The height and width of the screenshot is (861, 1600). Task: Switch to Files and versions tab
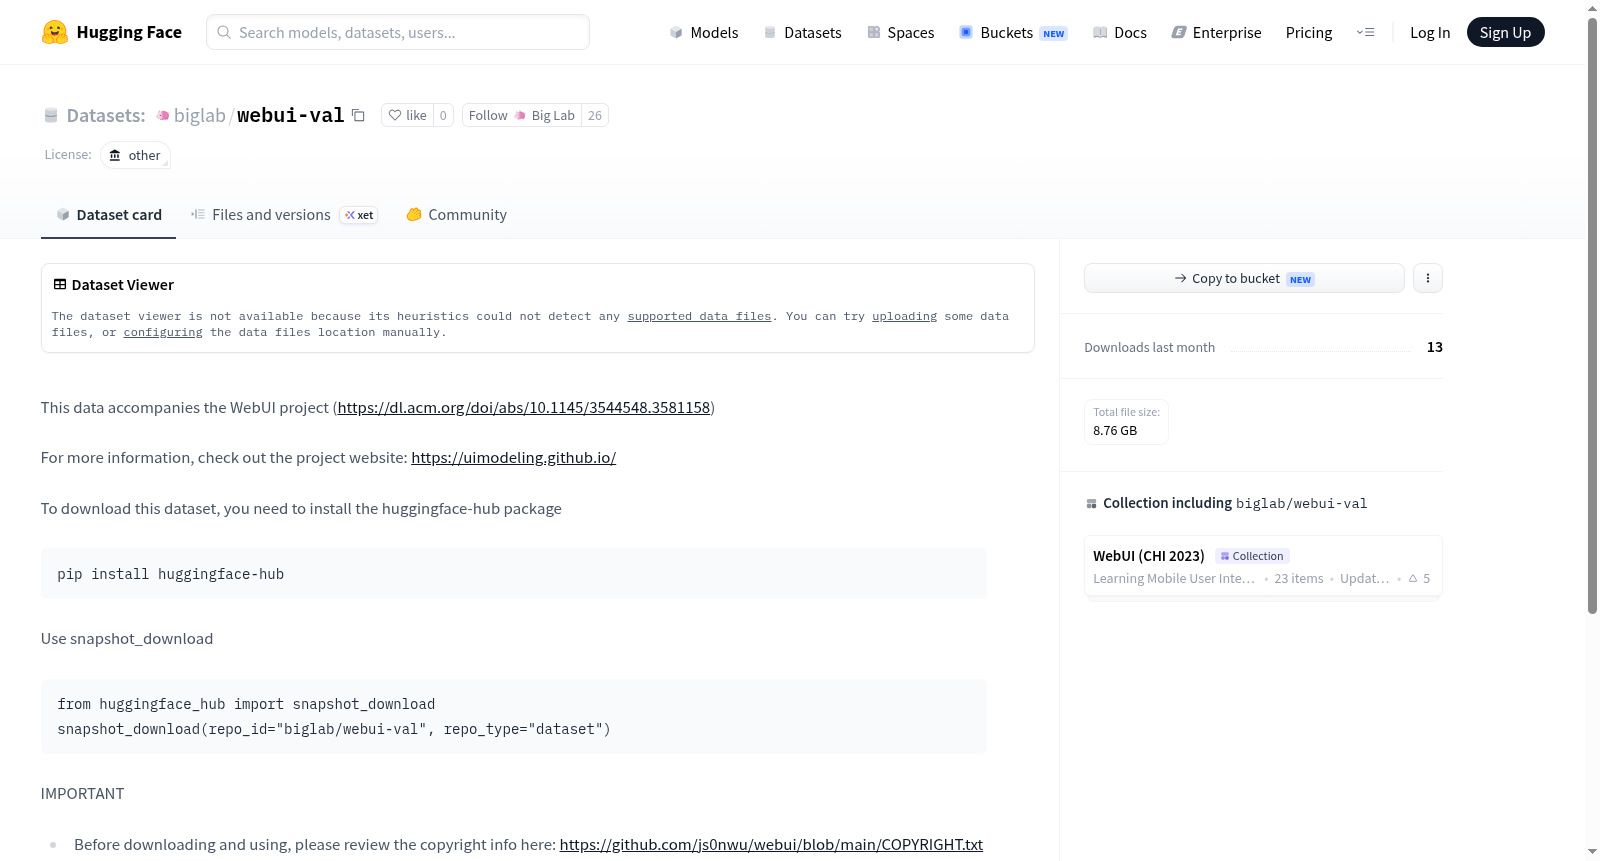pyautogui.click(x=284, y=214)
